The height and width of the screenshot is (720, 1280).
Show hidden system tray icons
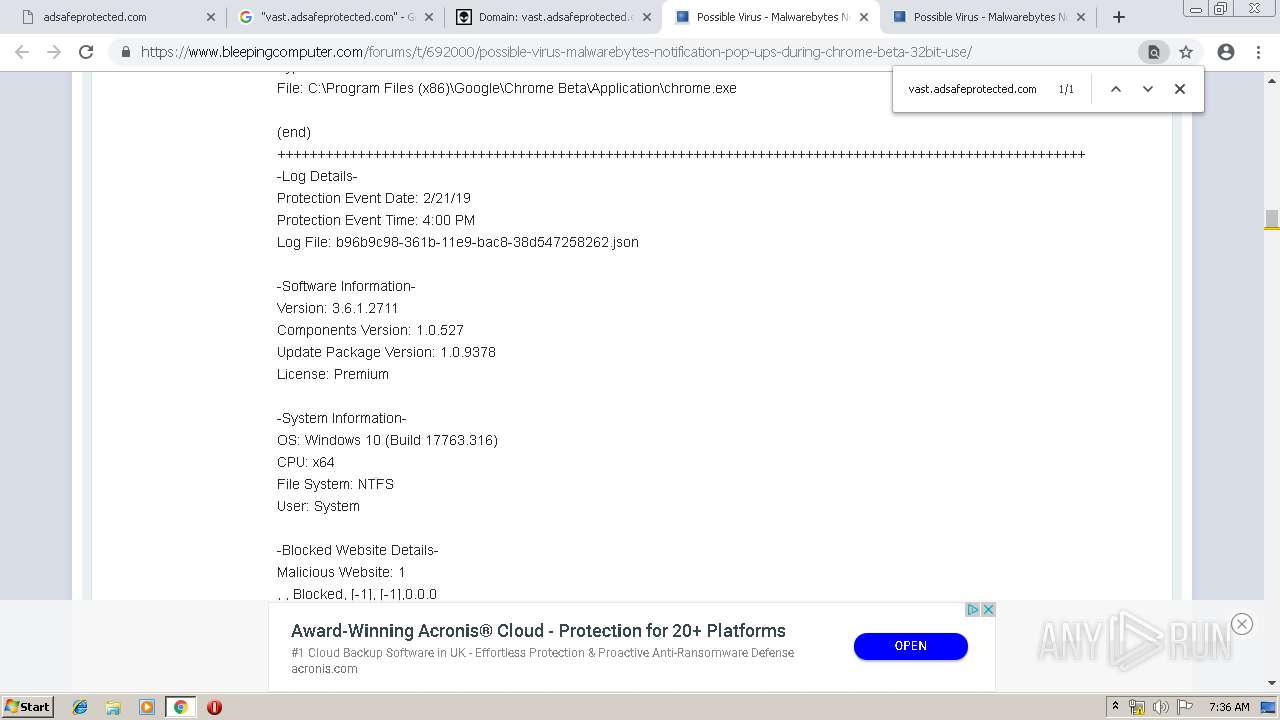1116,707
